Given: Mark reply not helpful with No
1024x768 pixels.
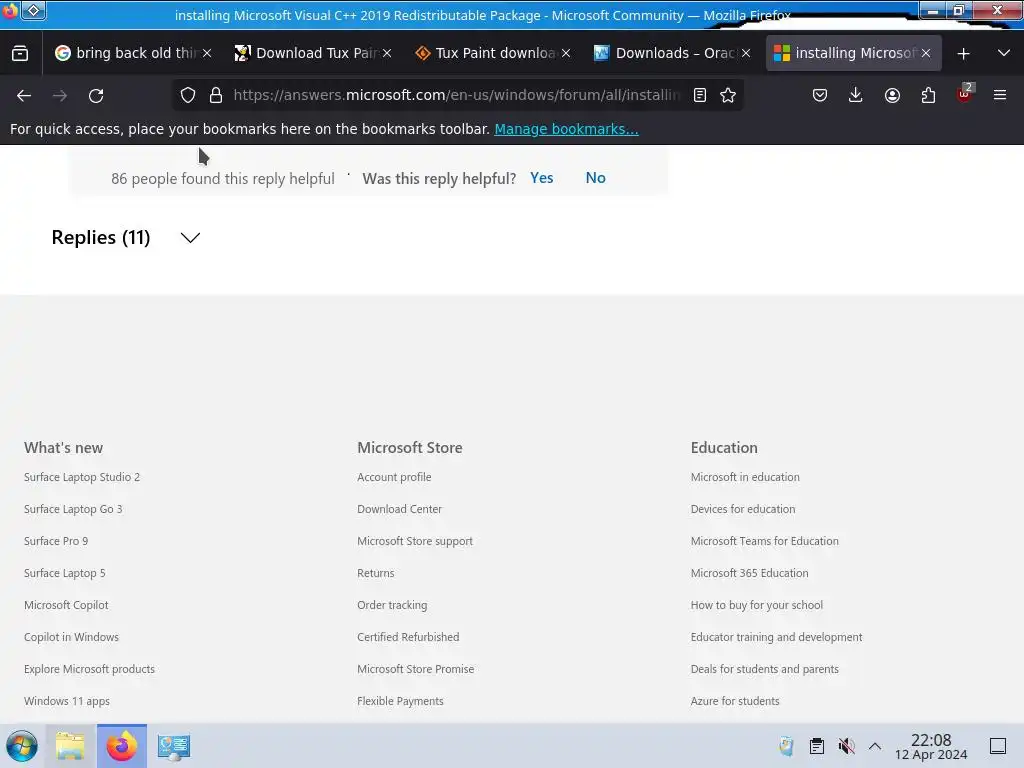Looking at the screenshot, I should [595, 178].
